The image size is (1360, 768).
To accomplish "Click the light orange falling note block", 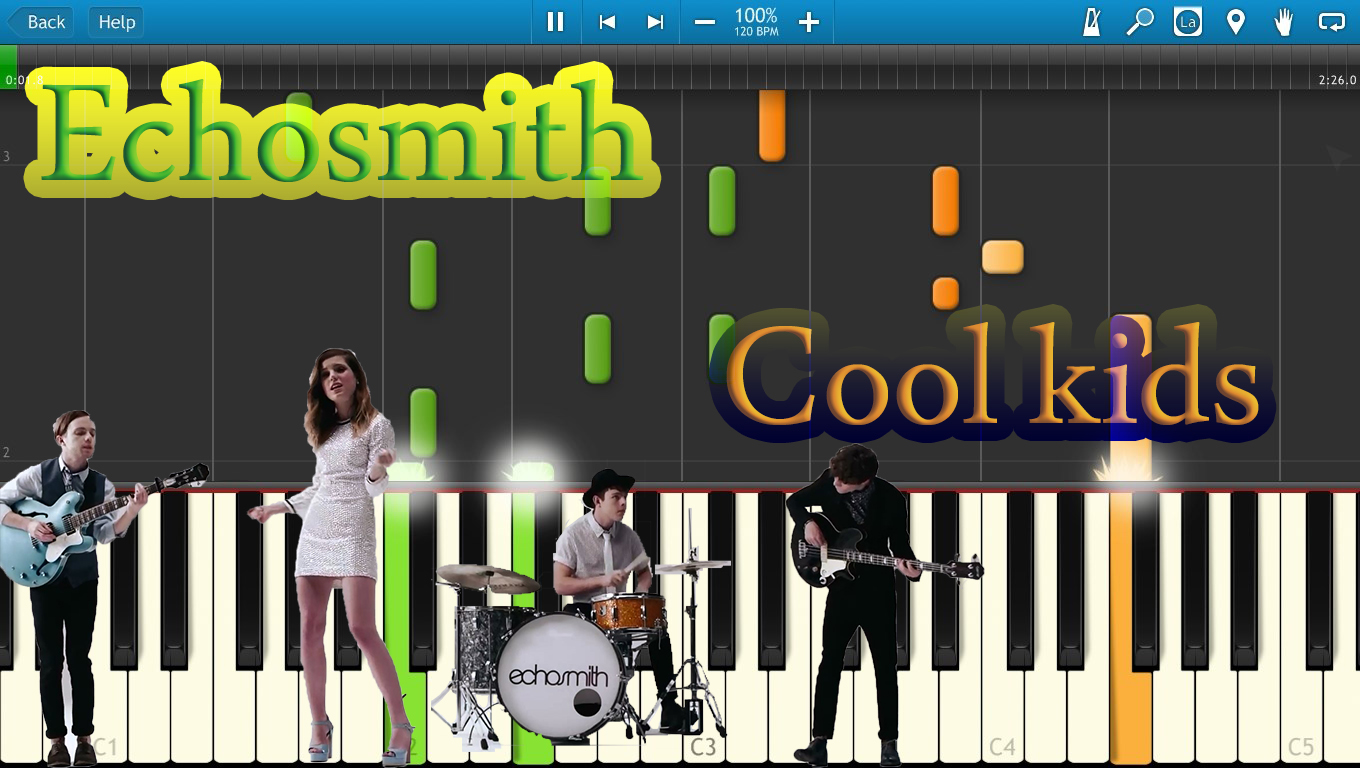I will [x=1002, y=257].
